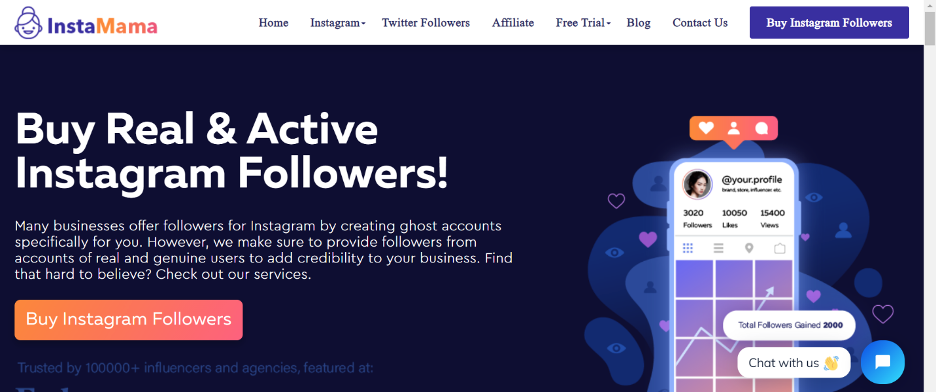Select the grid view icon on phone mockup
936x392 pixels.
click(x=687, y=248)
